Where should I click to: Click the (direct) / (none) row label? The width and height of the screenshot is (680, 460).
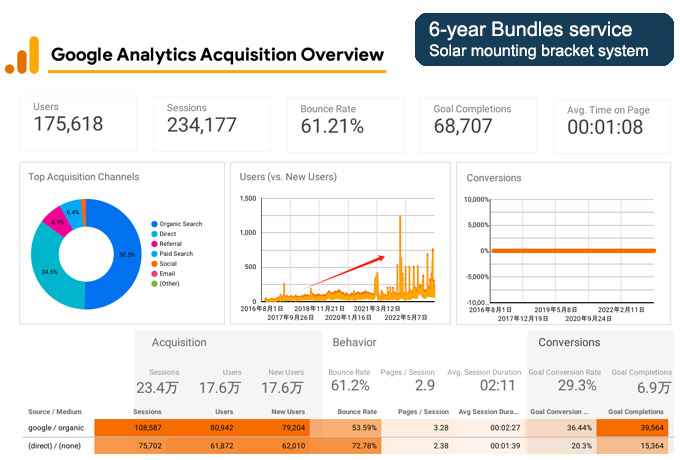[55, 446]
